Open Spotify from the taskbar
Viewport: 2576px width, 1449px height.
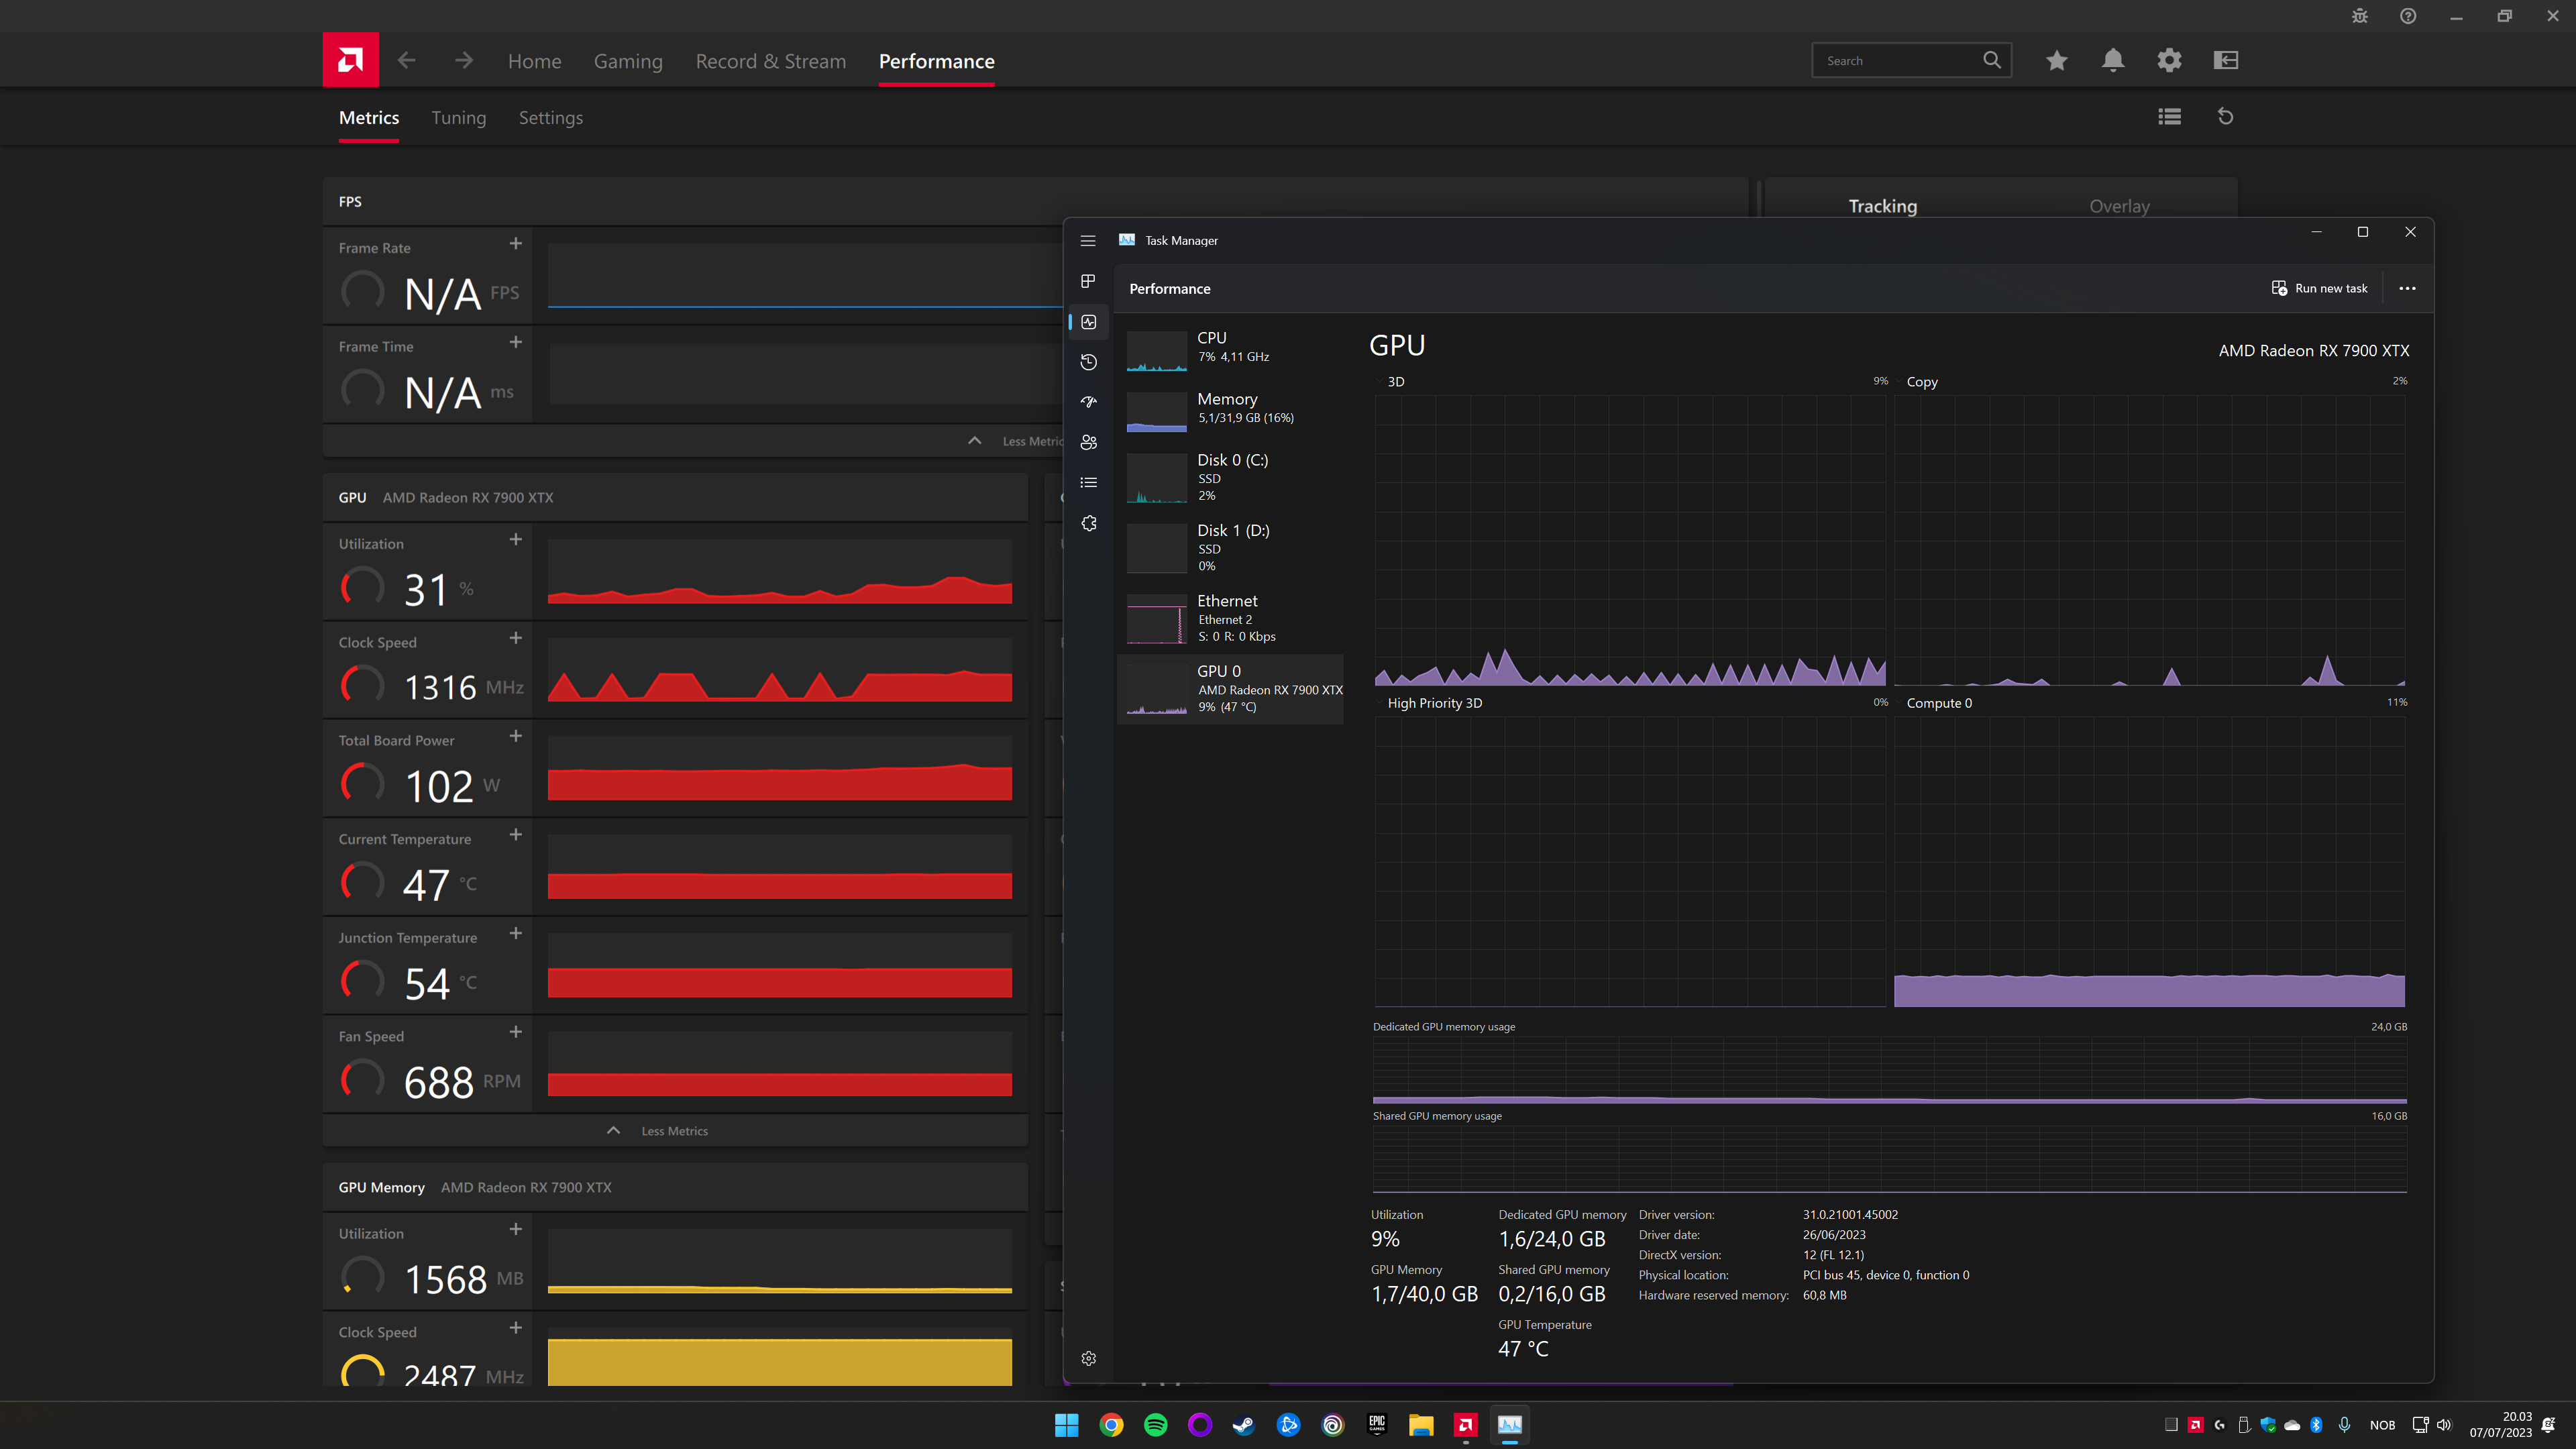[1155, 1425]
